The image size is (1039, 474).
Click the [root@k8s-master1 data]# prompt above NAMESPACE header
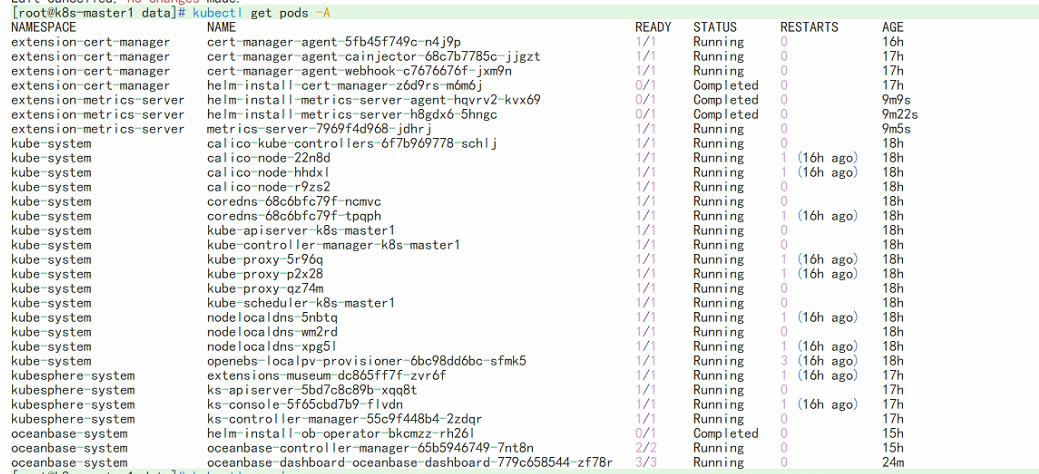(x=99, y=13)
